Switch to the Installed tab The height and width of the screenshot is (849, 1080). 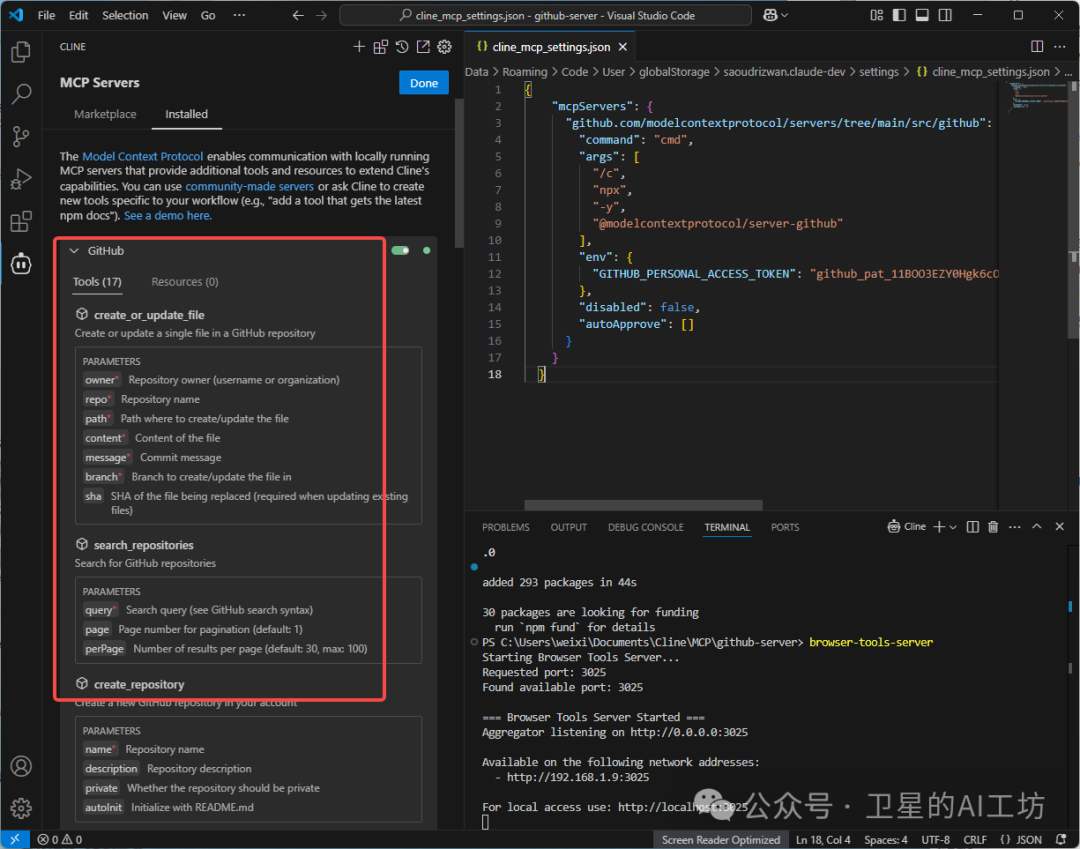186,114
